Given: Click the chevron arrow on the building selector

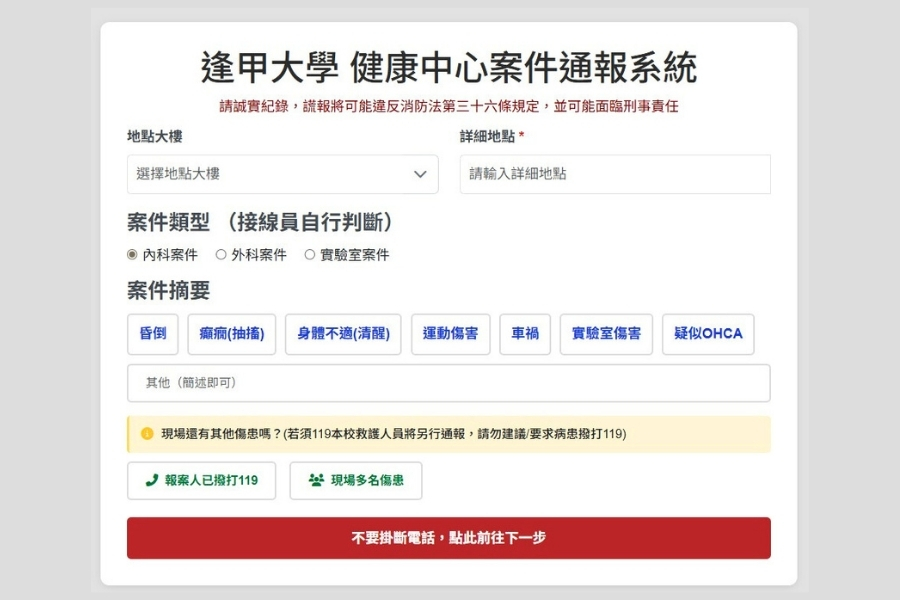Looking at the screenshot, I should point(422,174).
